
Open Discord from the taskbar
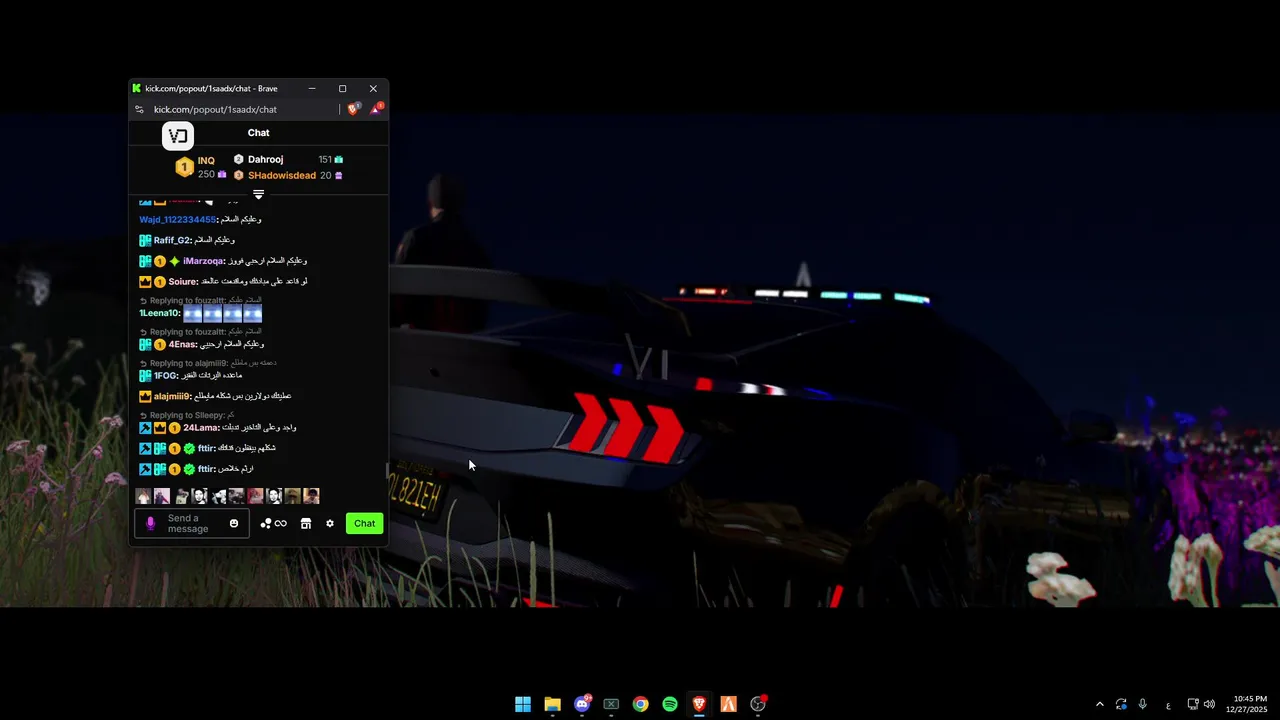click(x=582, y=704)
